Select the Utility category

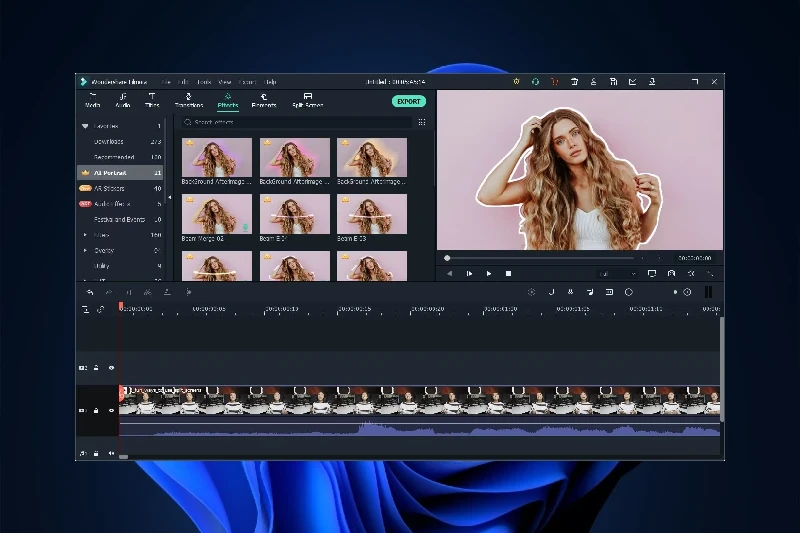[x=120, y=266]
